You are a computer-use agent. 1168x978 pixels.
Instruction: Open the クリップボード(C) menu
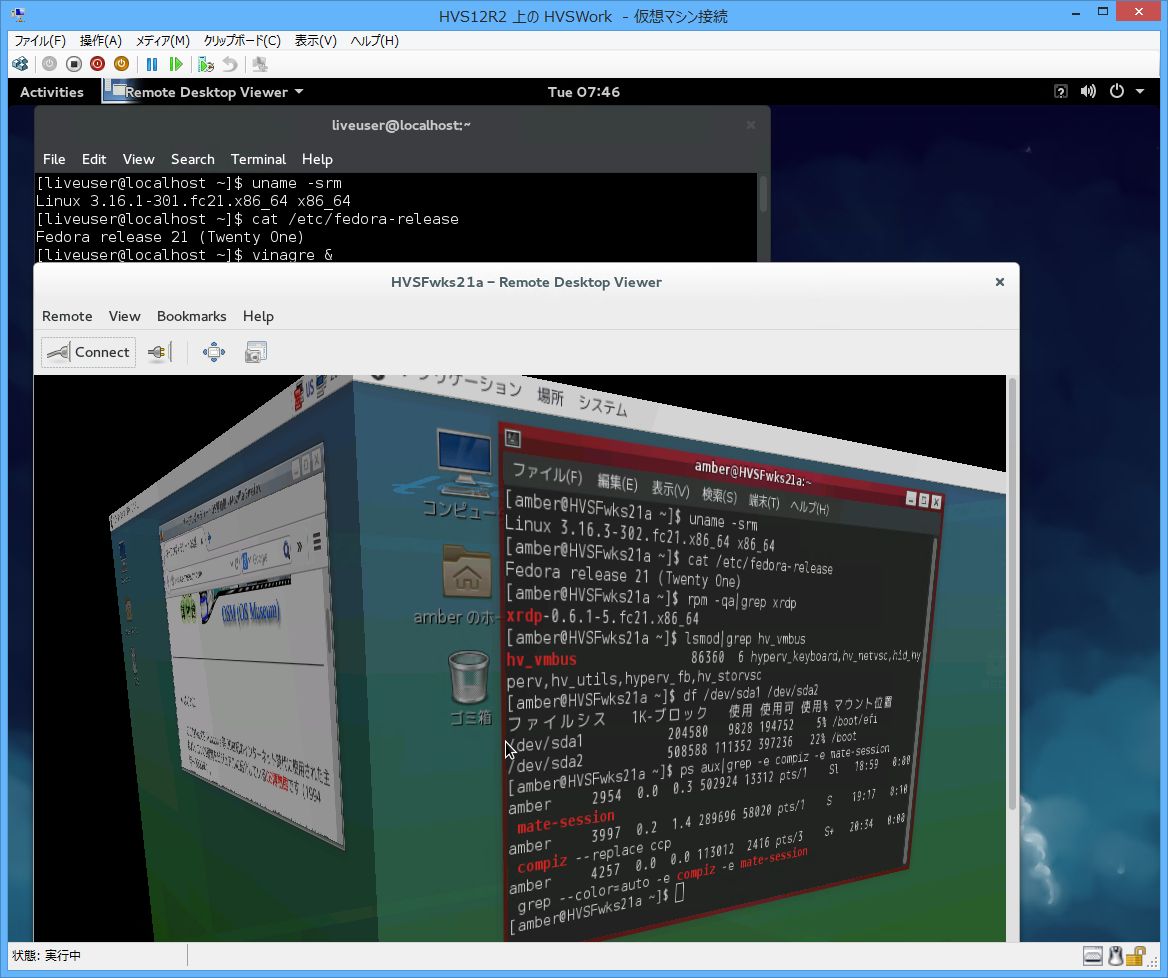pyautogui.click(x=242, y=41)
